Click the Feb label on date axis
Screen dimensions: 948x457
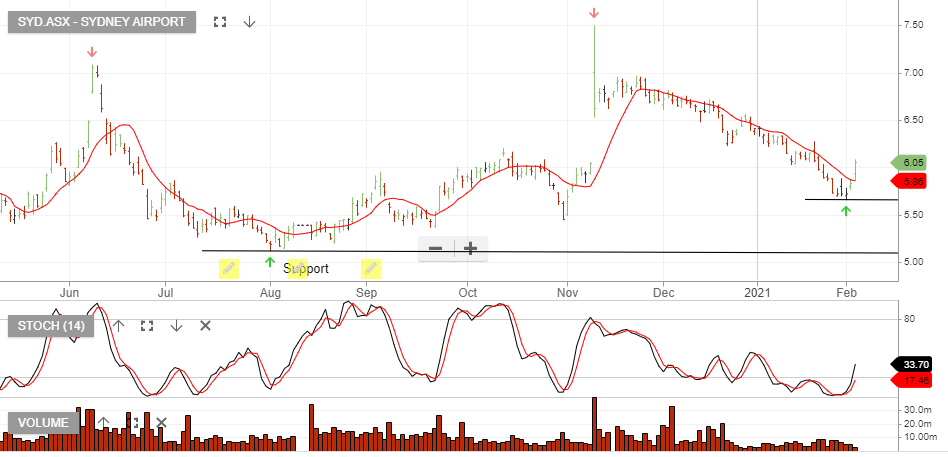tap(846, 293)
